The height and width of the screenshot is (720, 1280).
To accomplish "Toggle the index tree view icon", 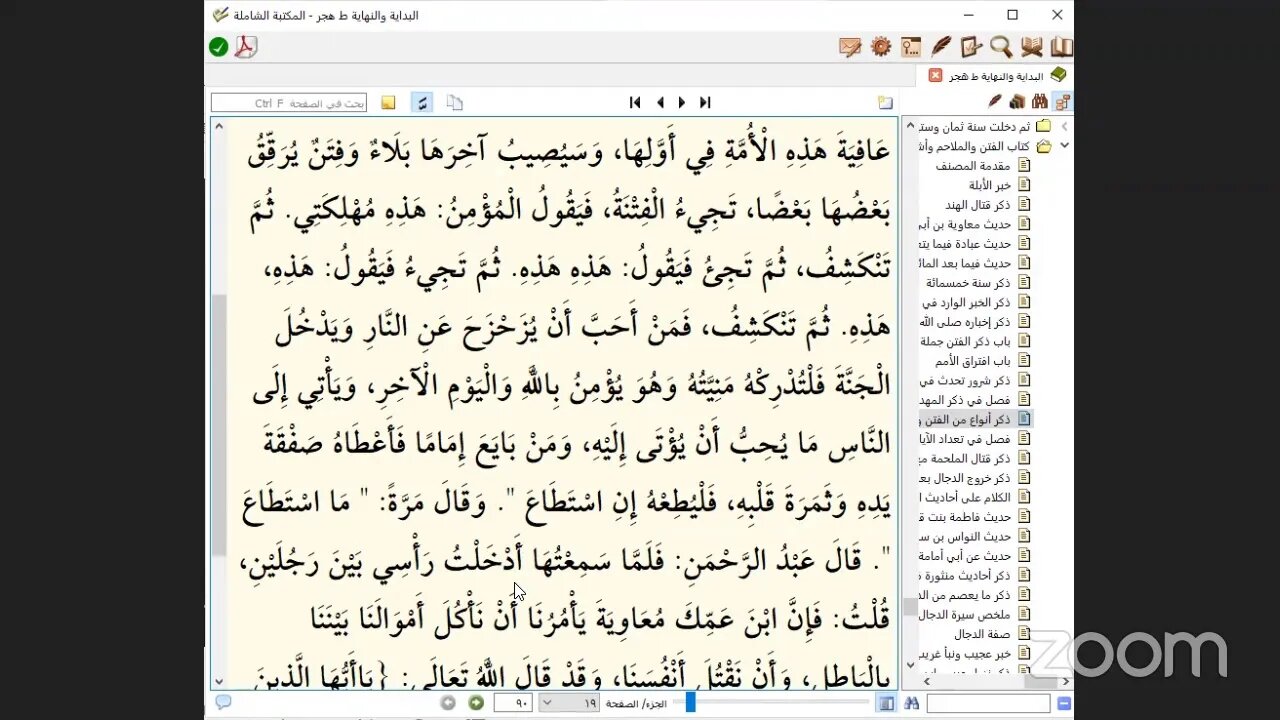I will [x=1062, y=101].
